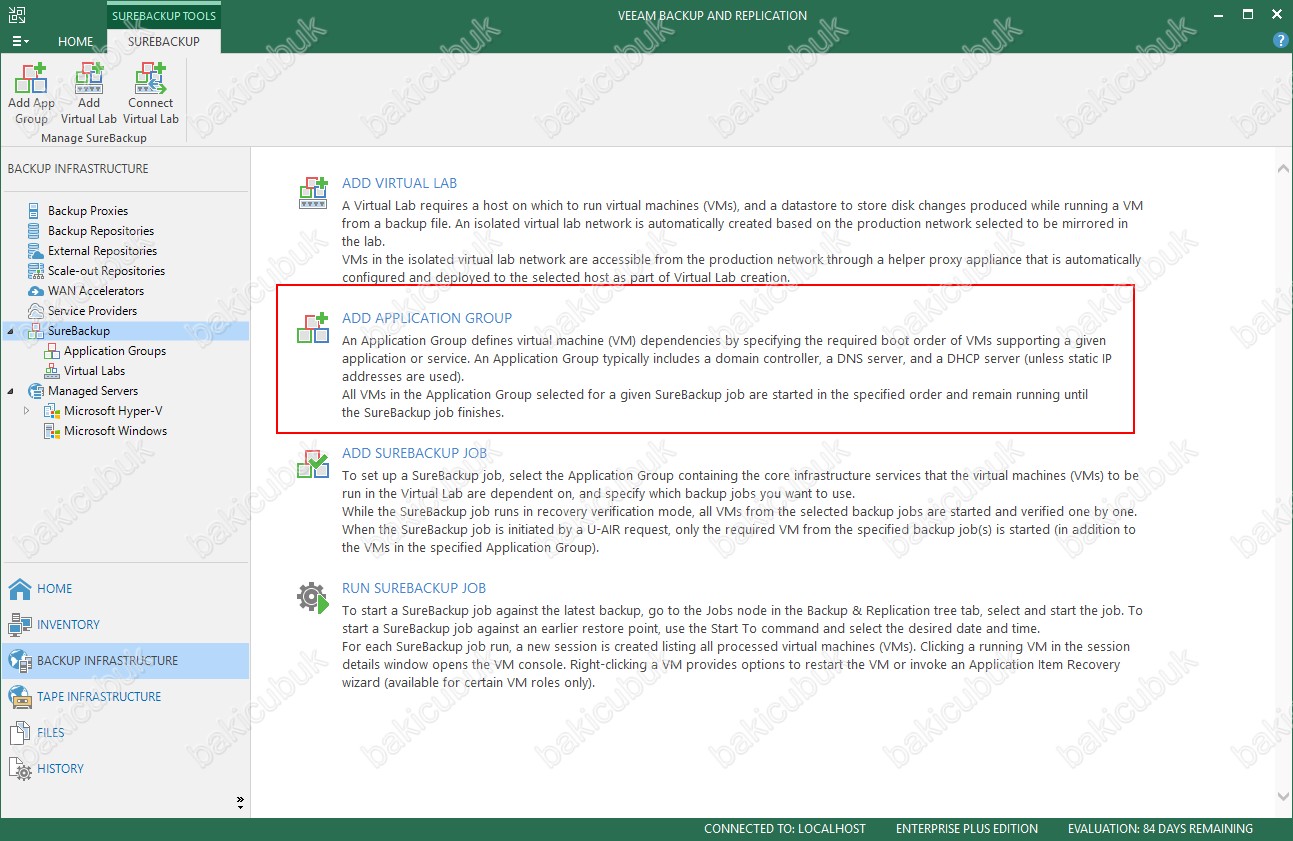1293x841 pixels.
Task: Click the Application Groups node icon
Action: [52, 351]
